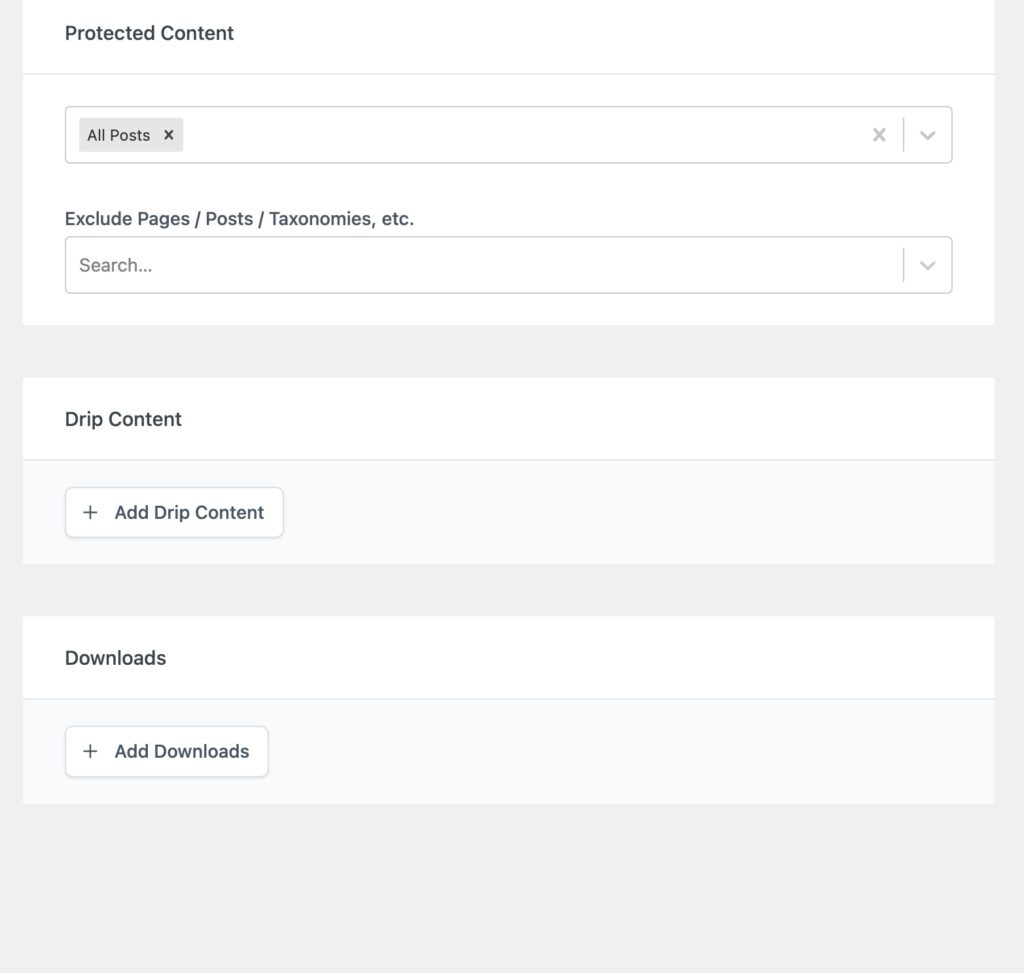Screen dimensions: 1024x973
Task: Click the Add Downloads button
Action: (x=167, y=752)
